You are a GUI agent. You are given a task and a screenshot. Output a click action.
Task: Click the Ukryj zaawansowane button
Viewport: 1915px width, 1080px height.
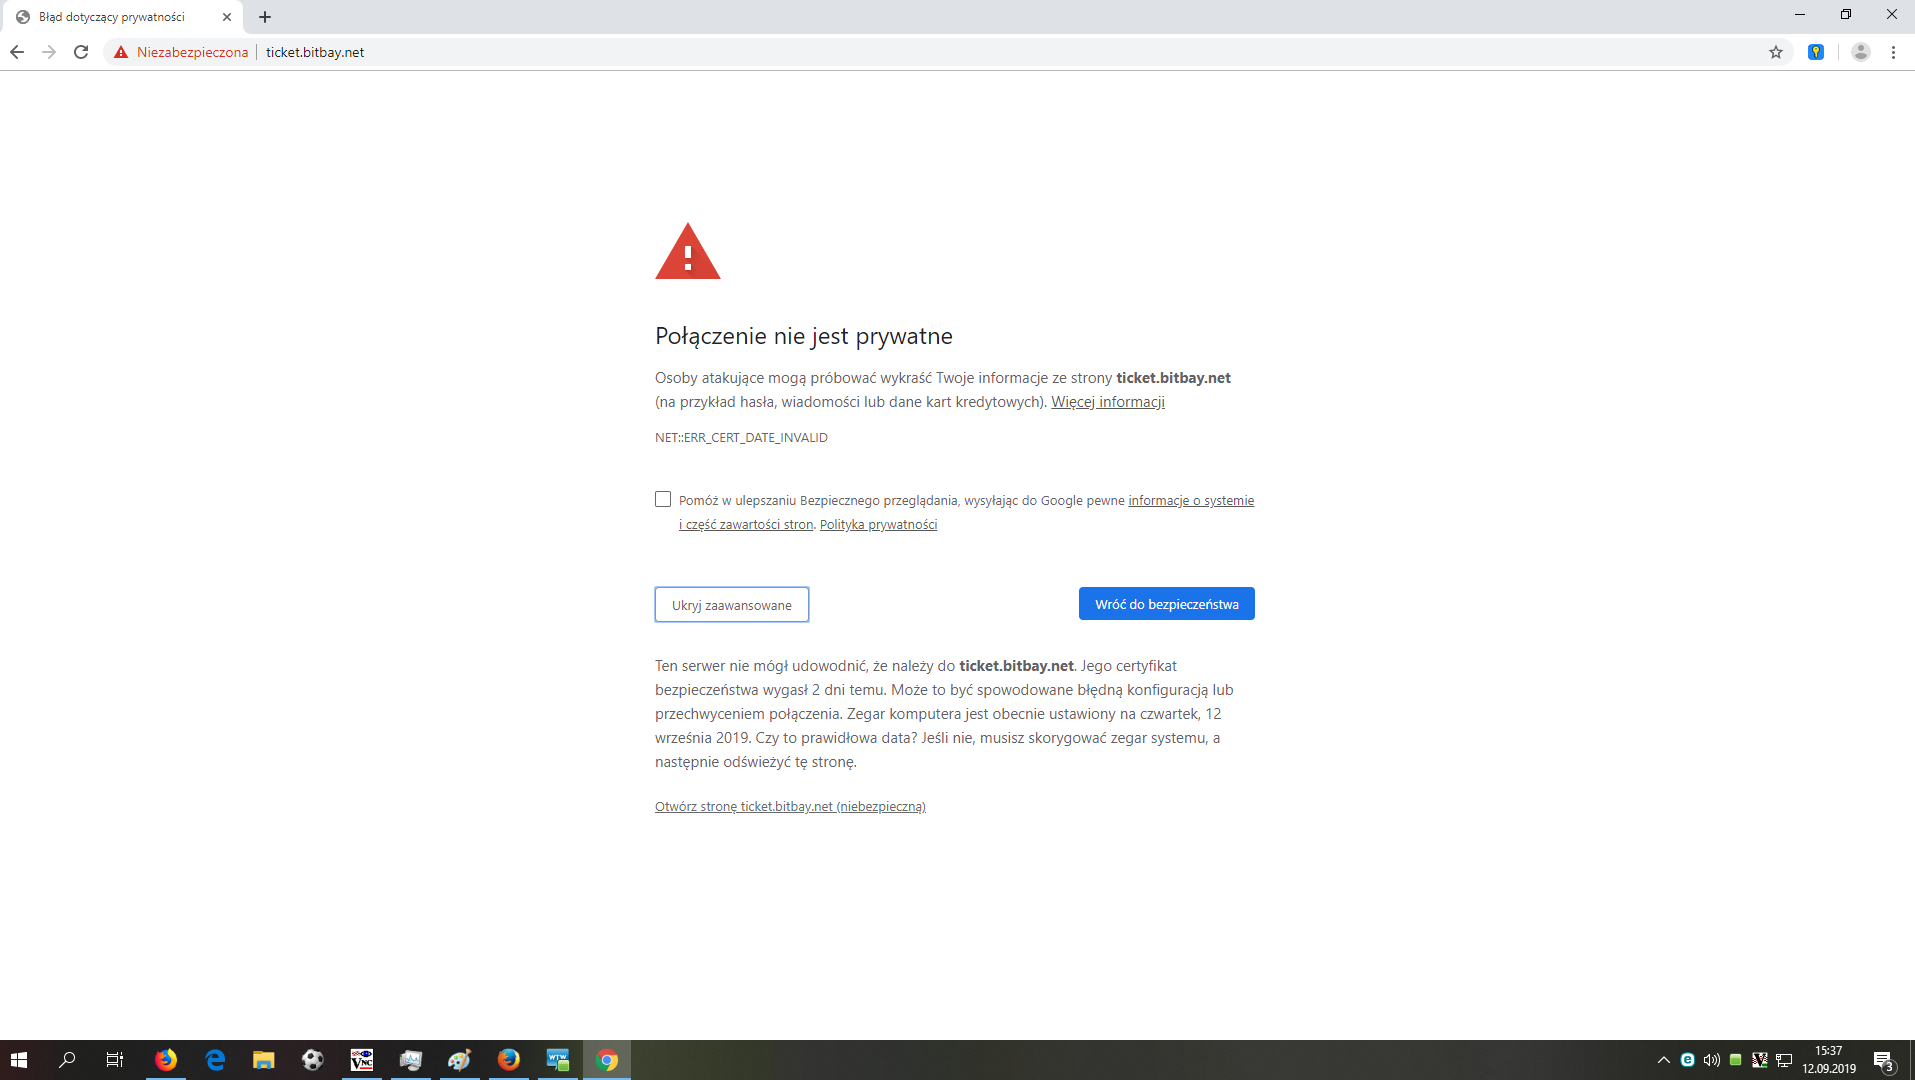click(x=731, y=605)
